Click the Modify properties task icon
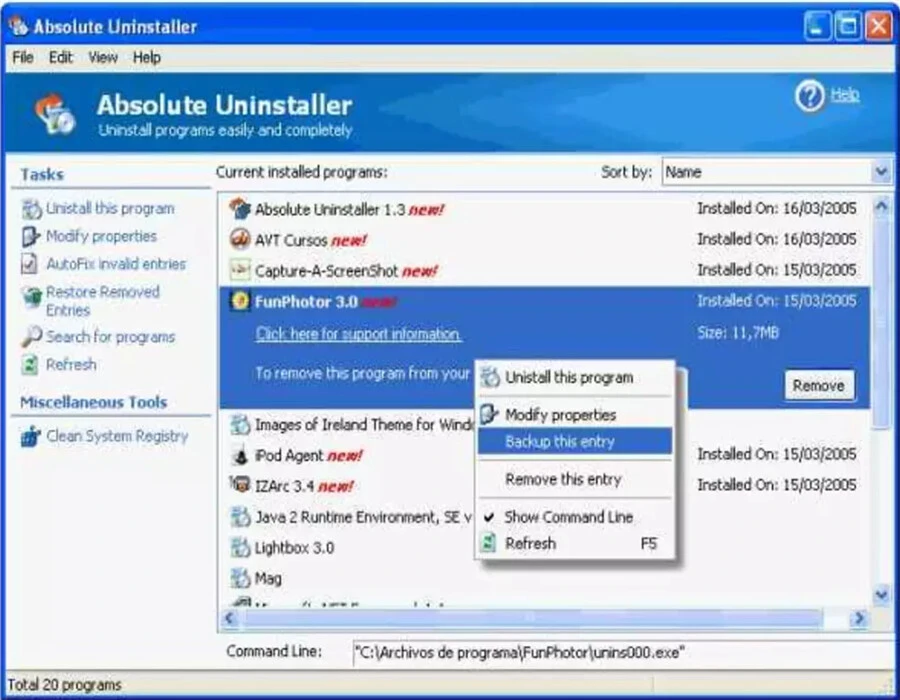900x700 pixels. click(30, 236)
